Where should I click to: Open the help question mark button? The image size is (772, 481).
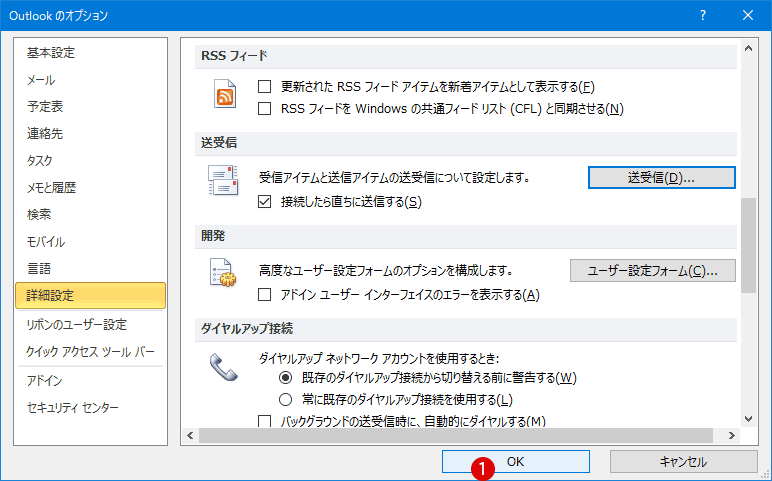pyautogui.click(x=703, y=15)
